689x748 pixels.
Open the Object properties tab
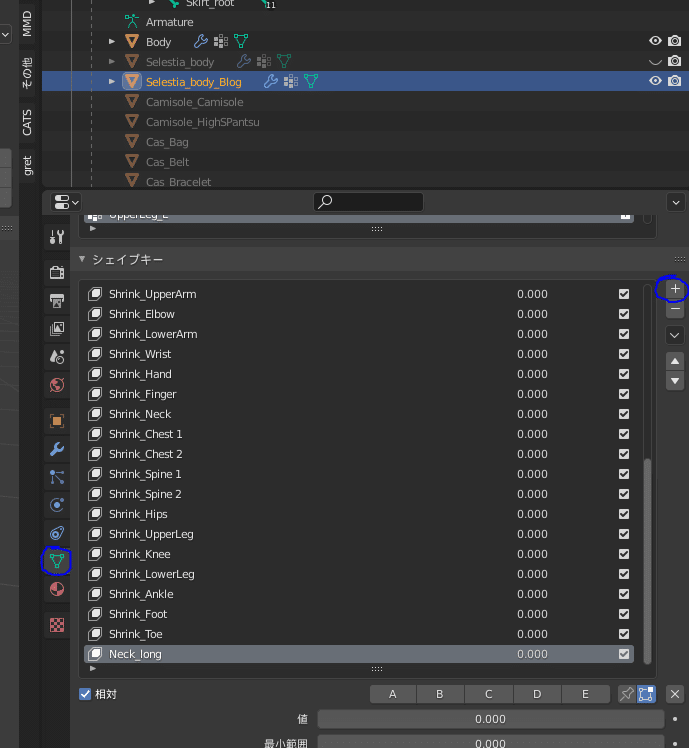point(57,421)
